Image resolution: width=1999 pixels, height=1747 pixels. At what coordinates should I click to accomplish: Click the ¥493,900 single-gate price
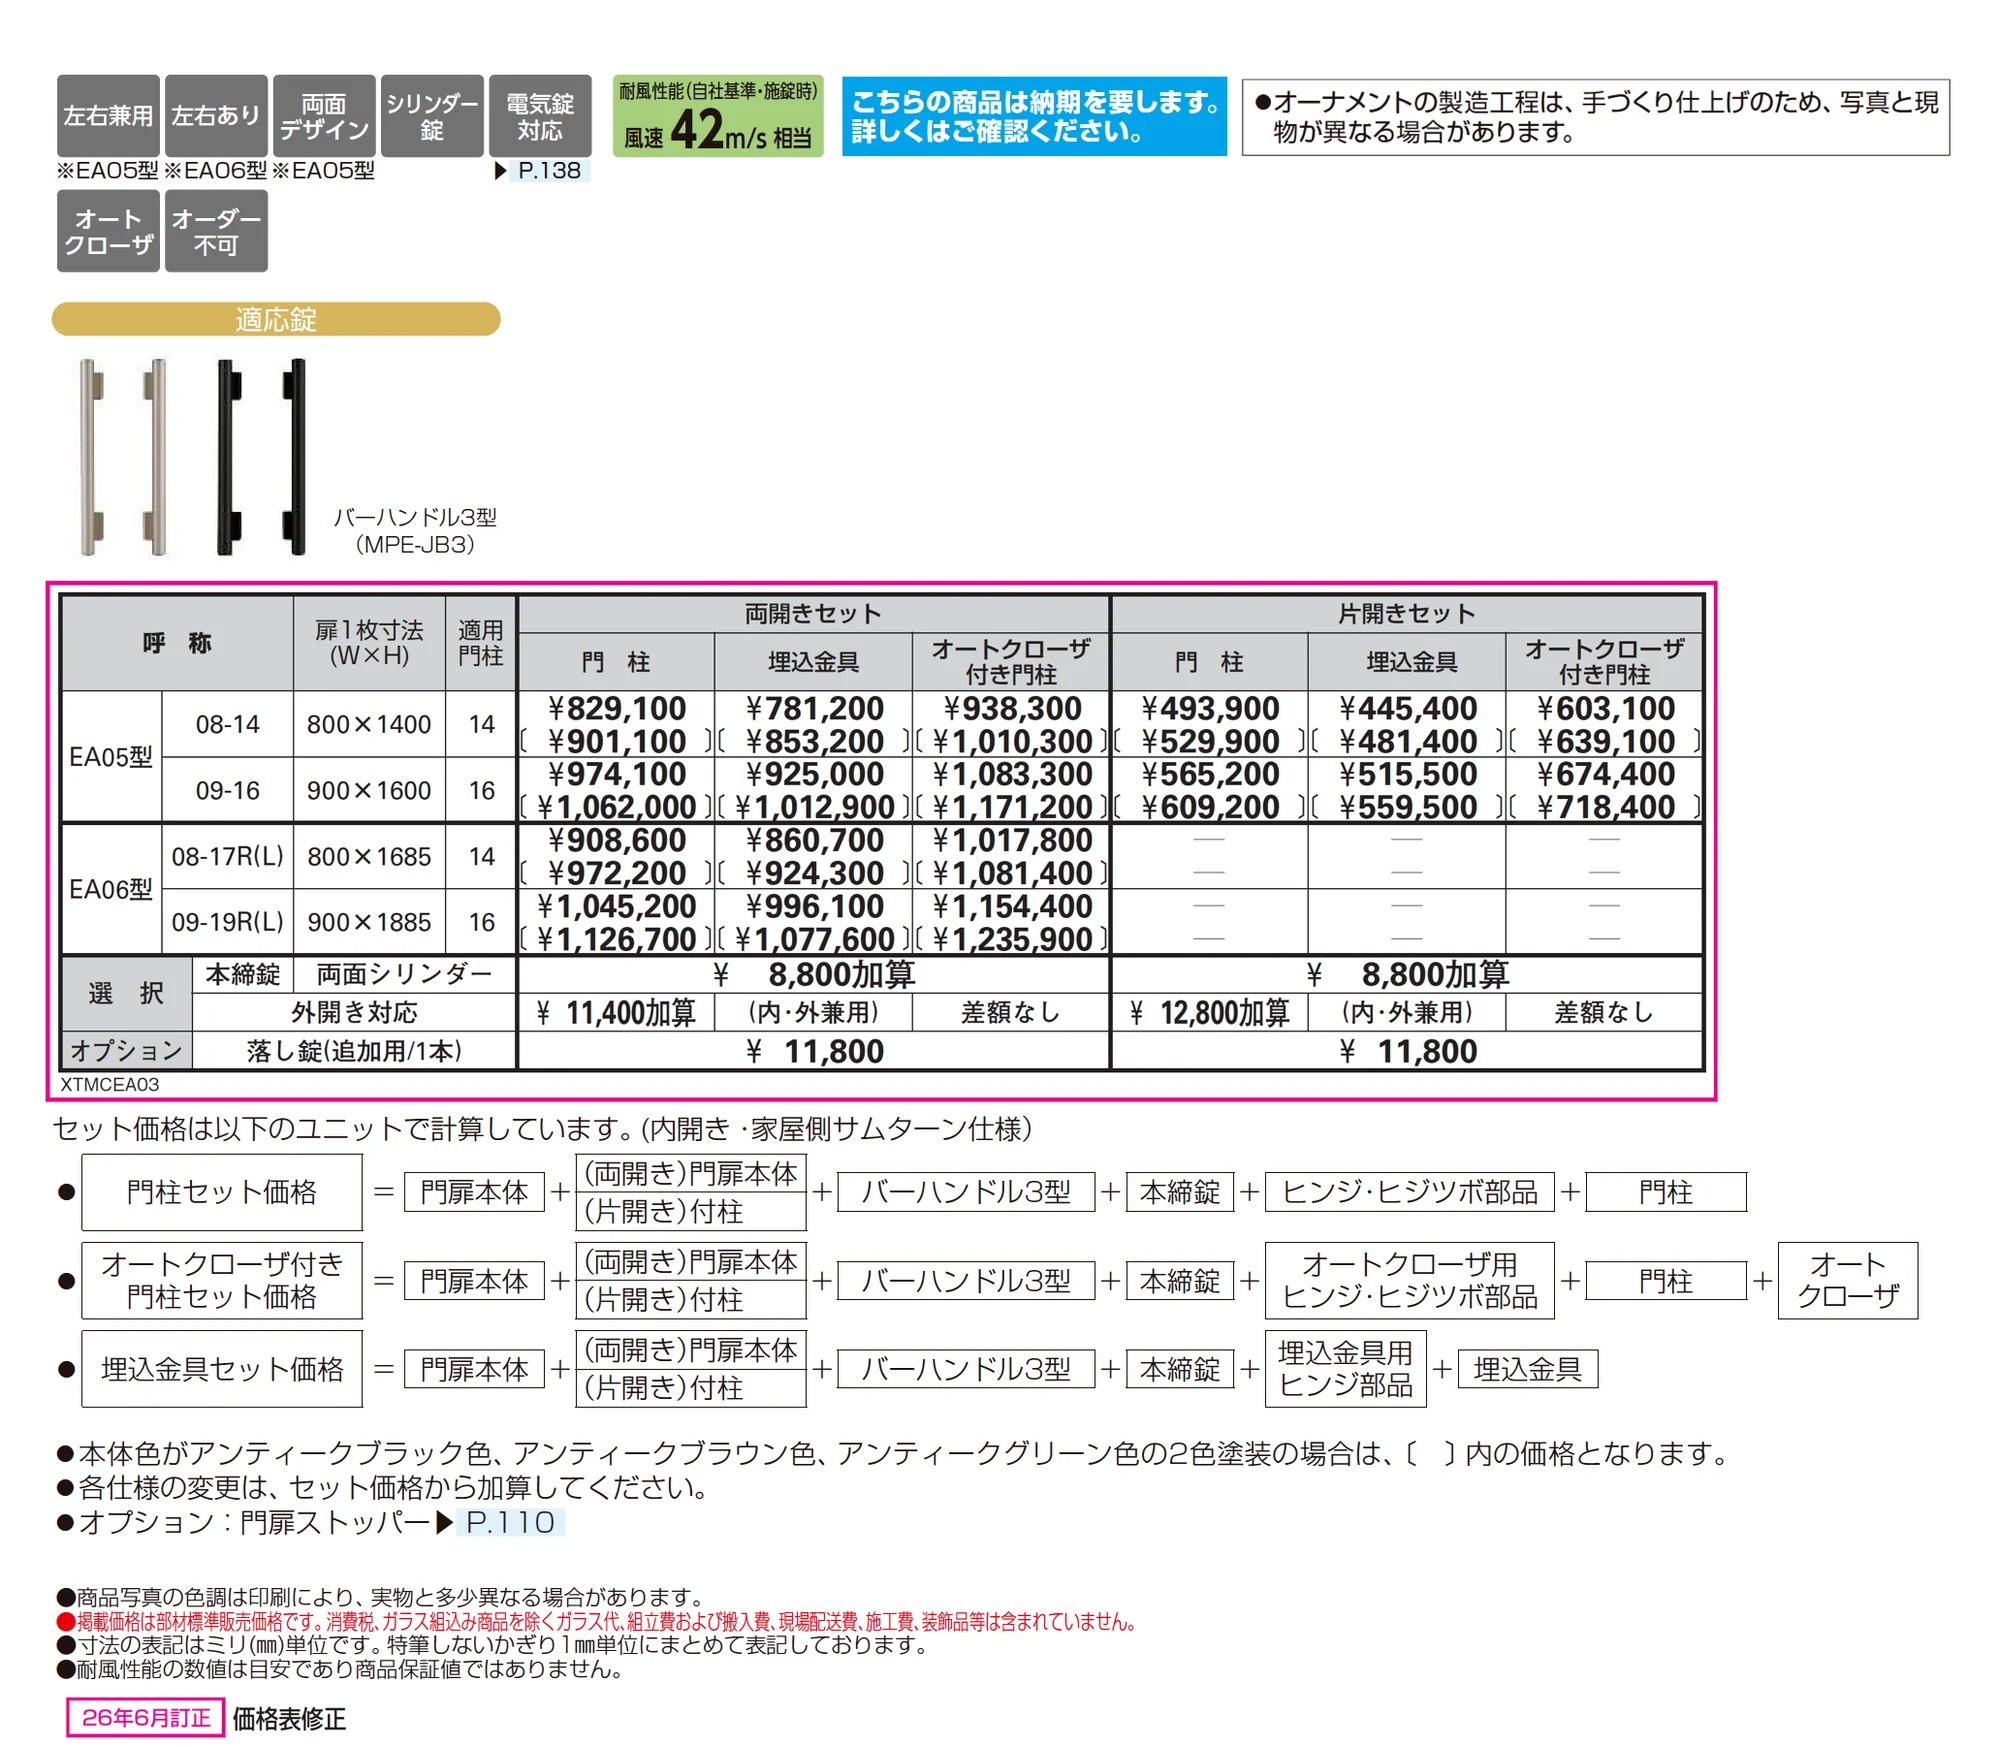pos(1210,708)
